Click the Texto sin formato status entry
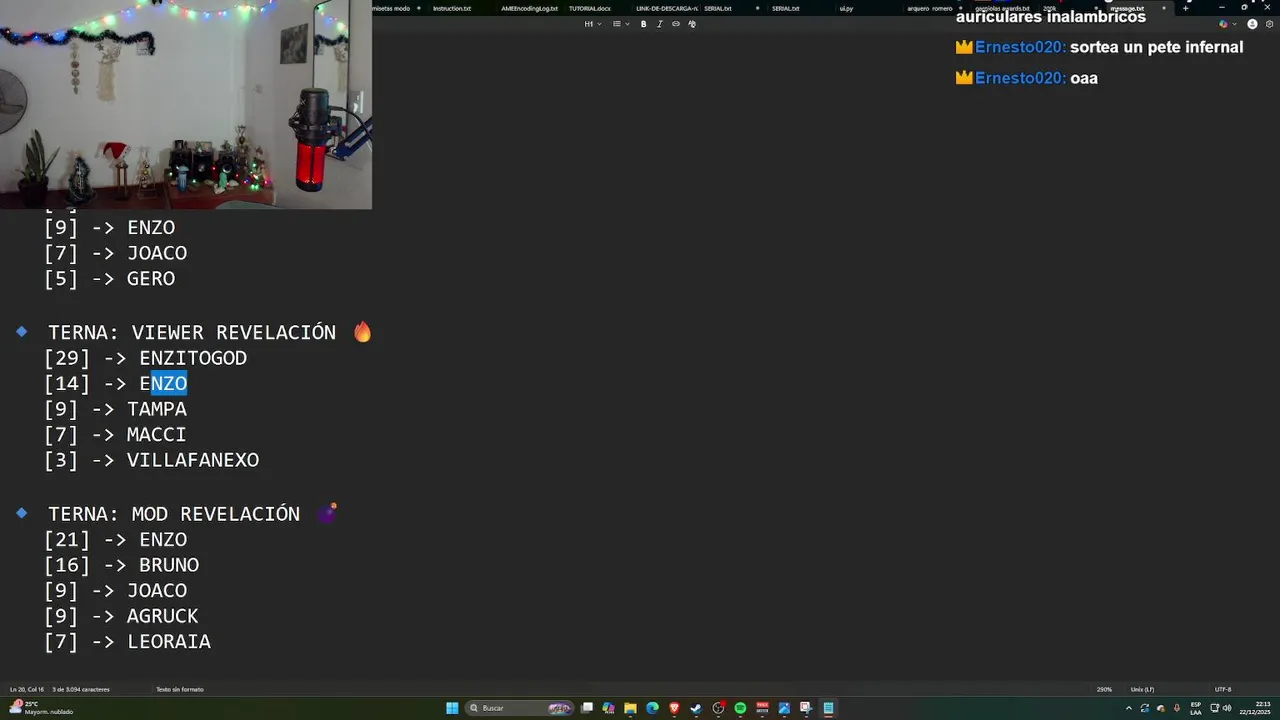The width and height of the screenshot is (1280, 720). [180, 689]
